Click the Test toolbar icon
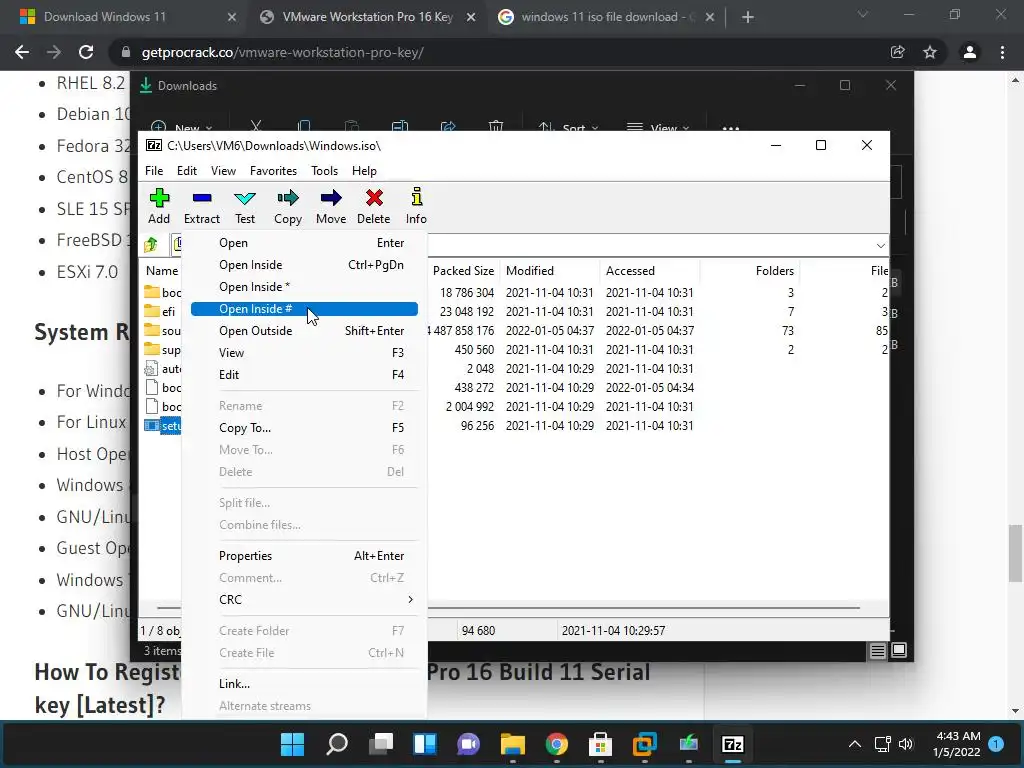 (x=245, y=206)
